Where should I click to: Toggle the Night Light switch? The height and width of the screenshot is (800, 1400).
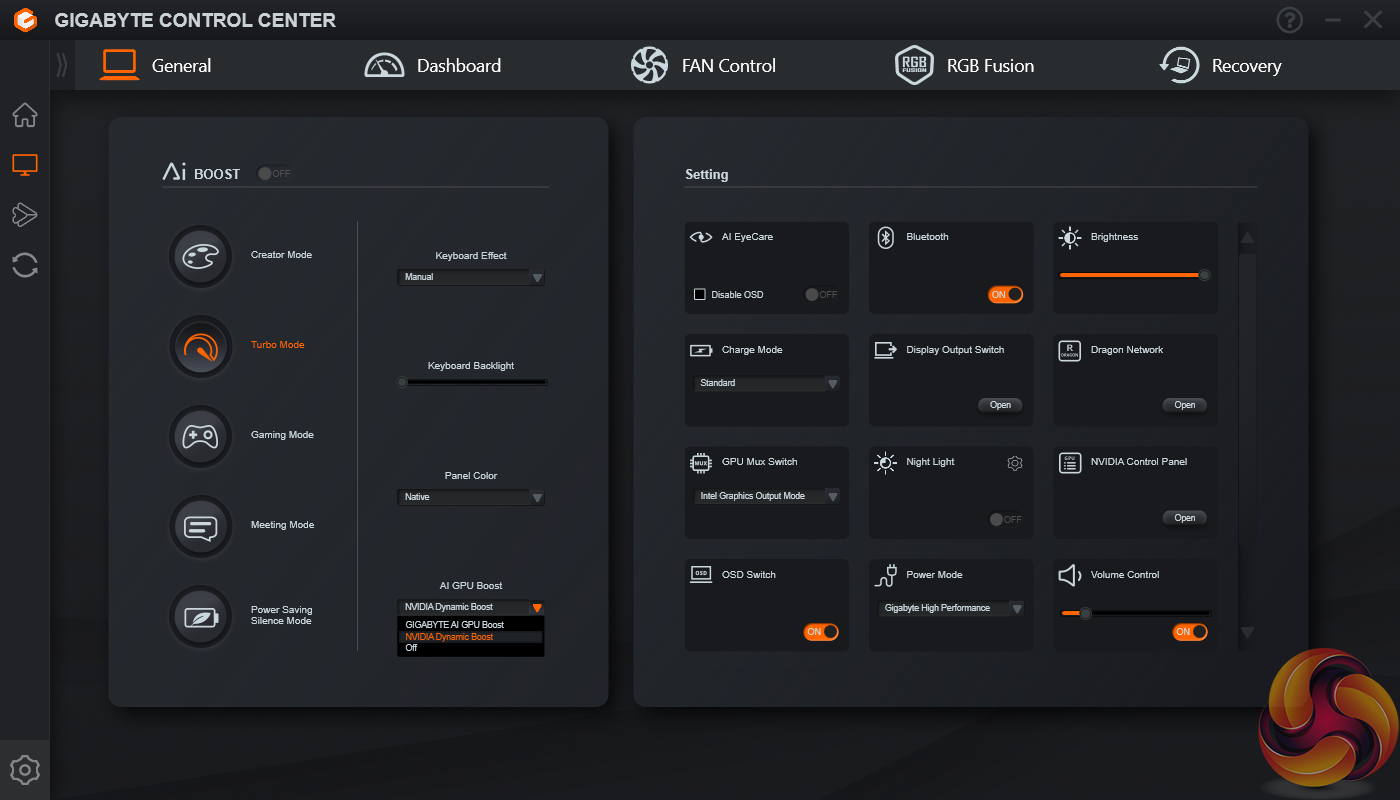pos(1006,520)
